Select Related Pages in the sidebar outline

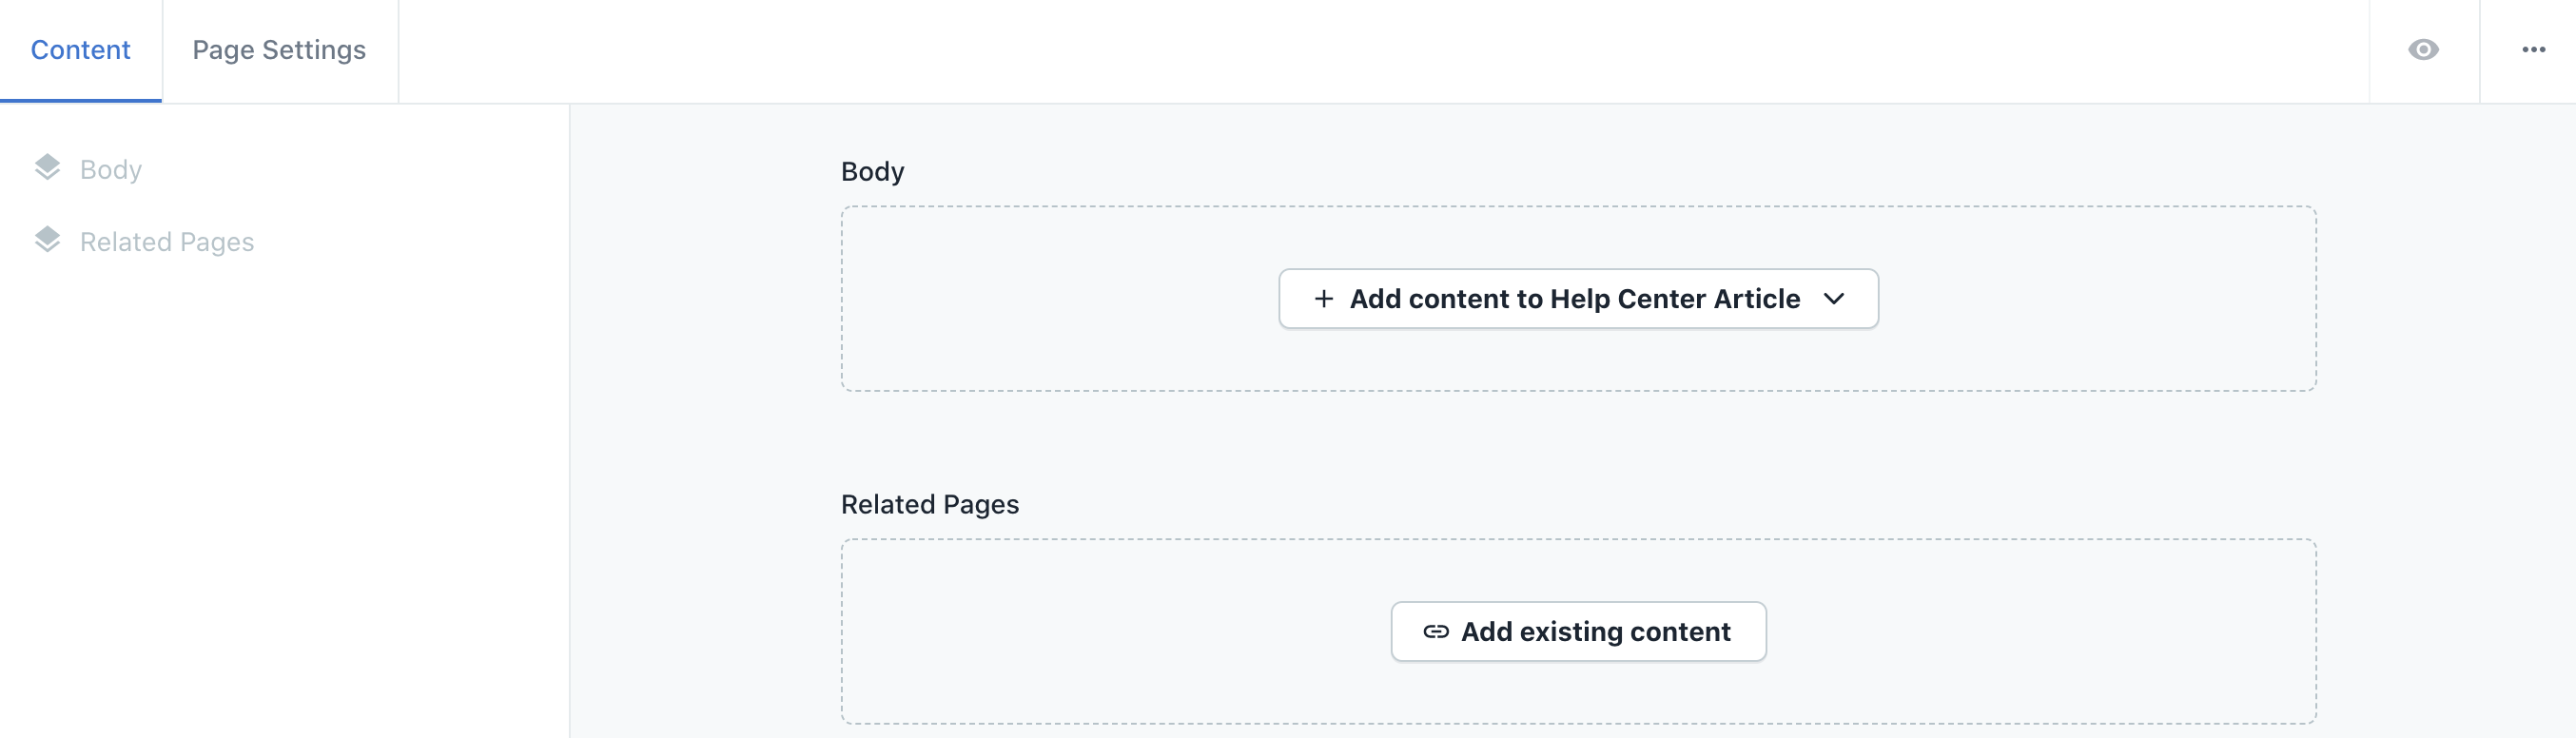click(x=167, y=242)
